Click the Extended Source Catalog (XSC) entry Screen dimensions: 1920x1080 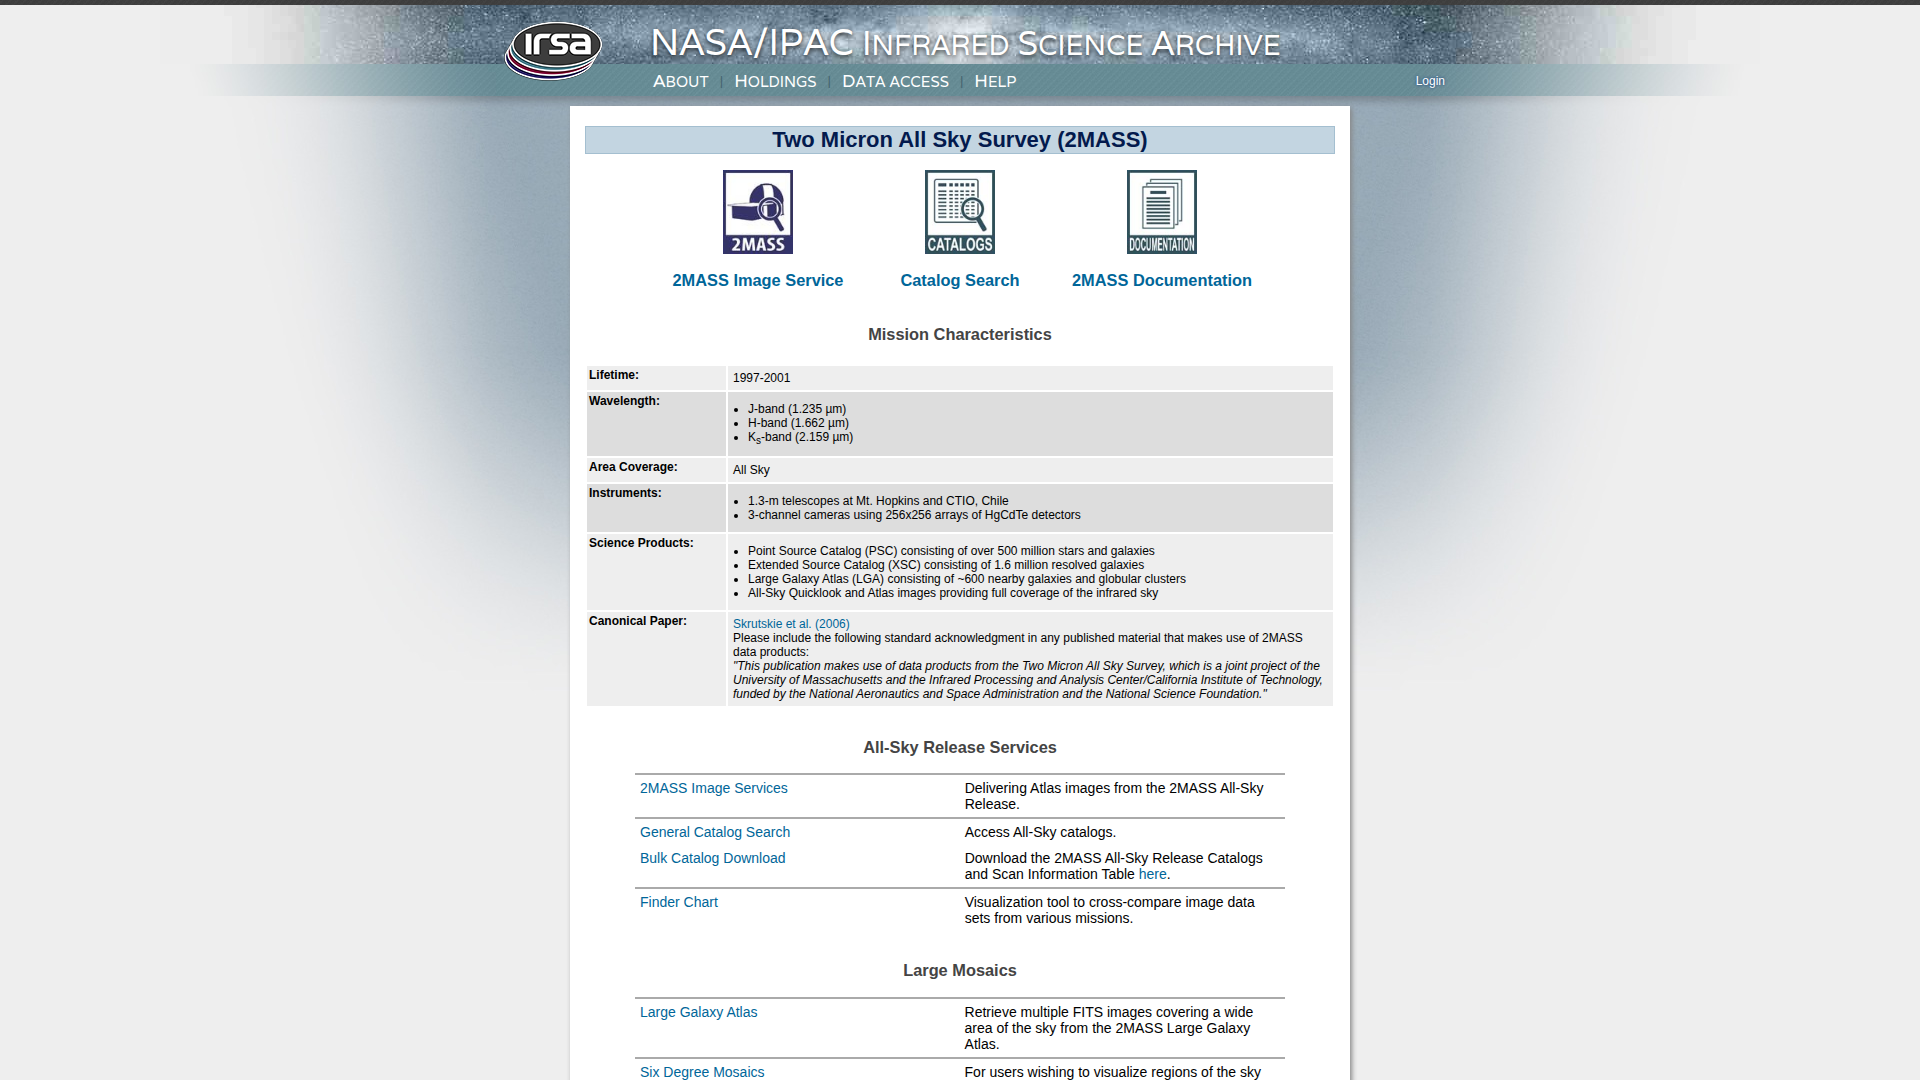[x=946, y=565]
